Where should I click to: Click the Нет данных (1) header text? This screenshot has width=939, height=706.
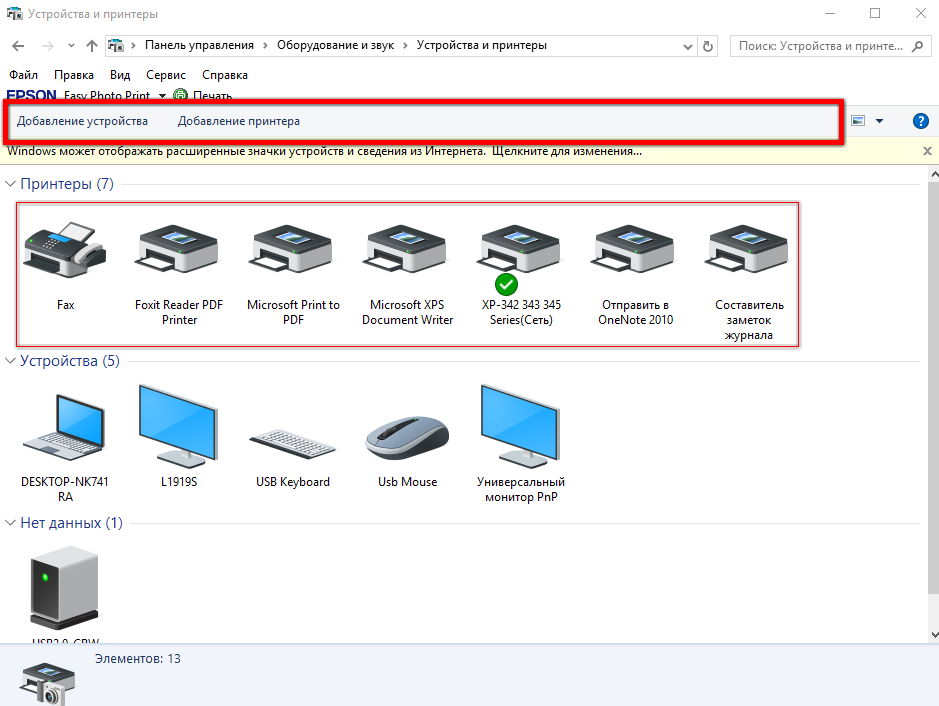point(71,523)
